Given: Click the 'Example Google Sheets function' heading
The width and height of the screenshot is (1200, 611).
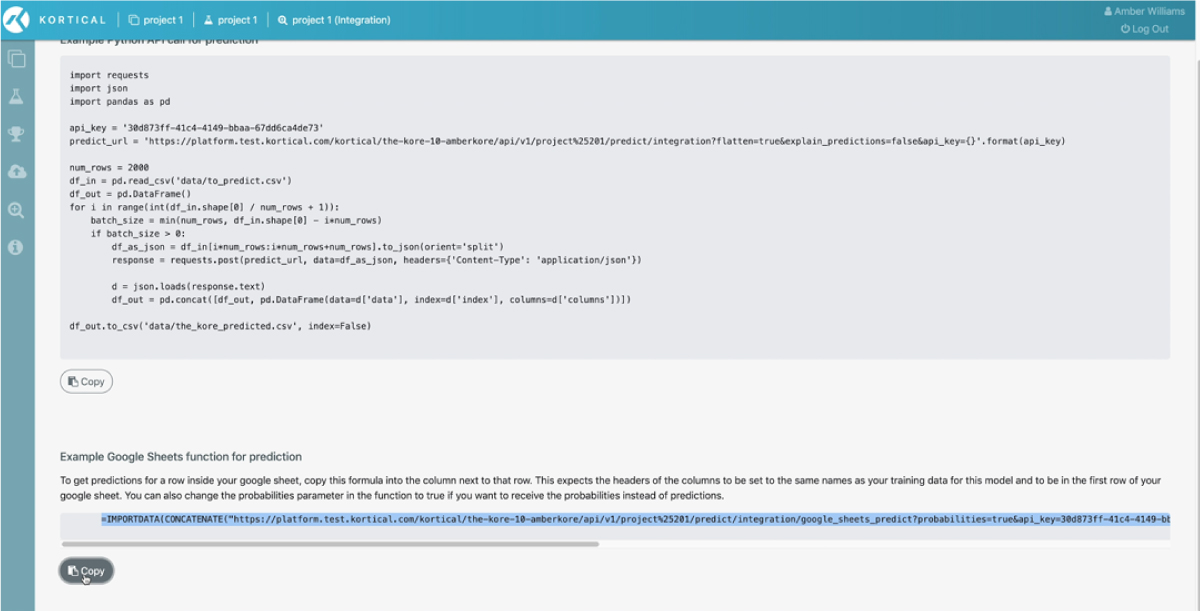Looking at the screenshot, I should tap(181, 457).
